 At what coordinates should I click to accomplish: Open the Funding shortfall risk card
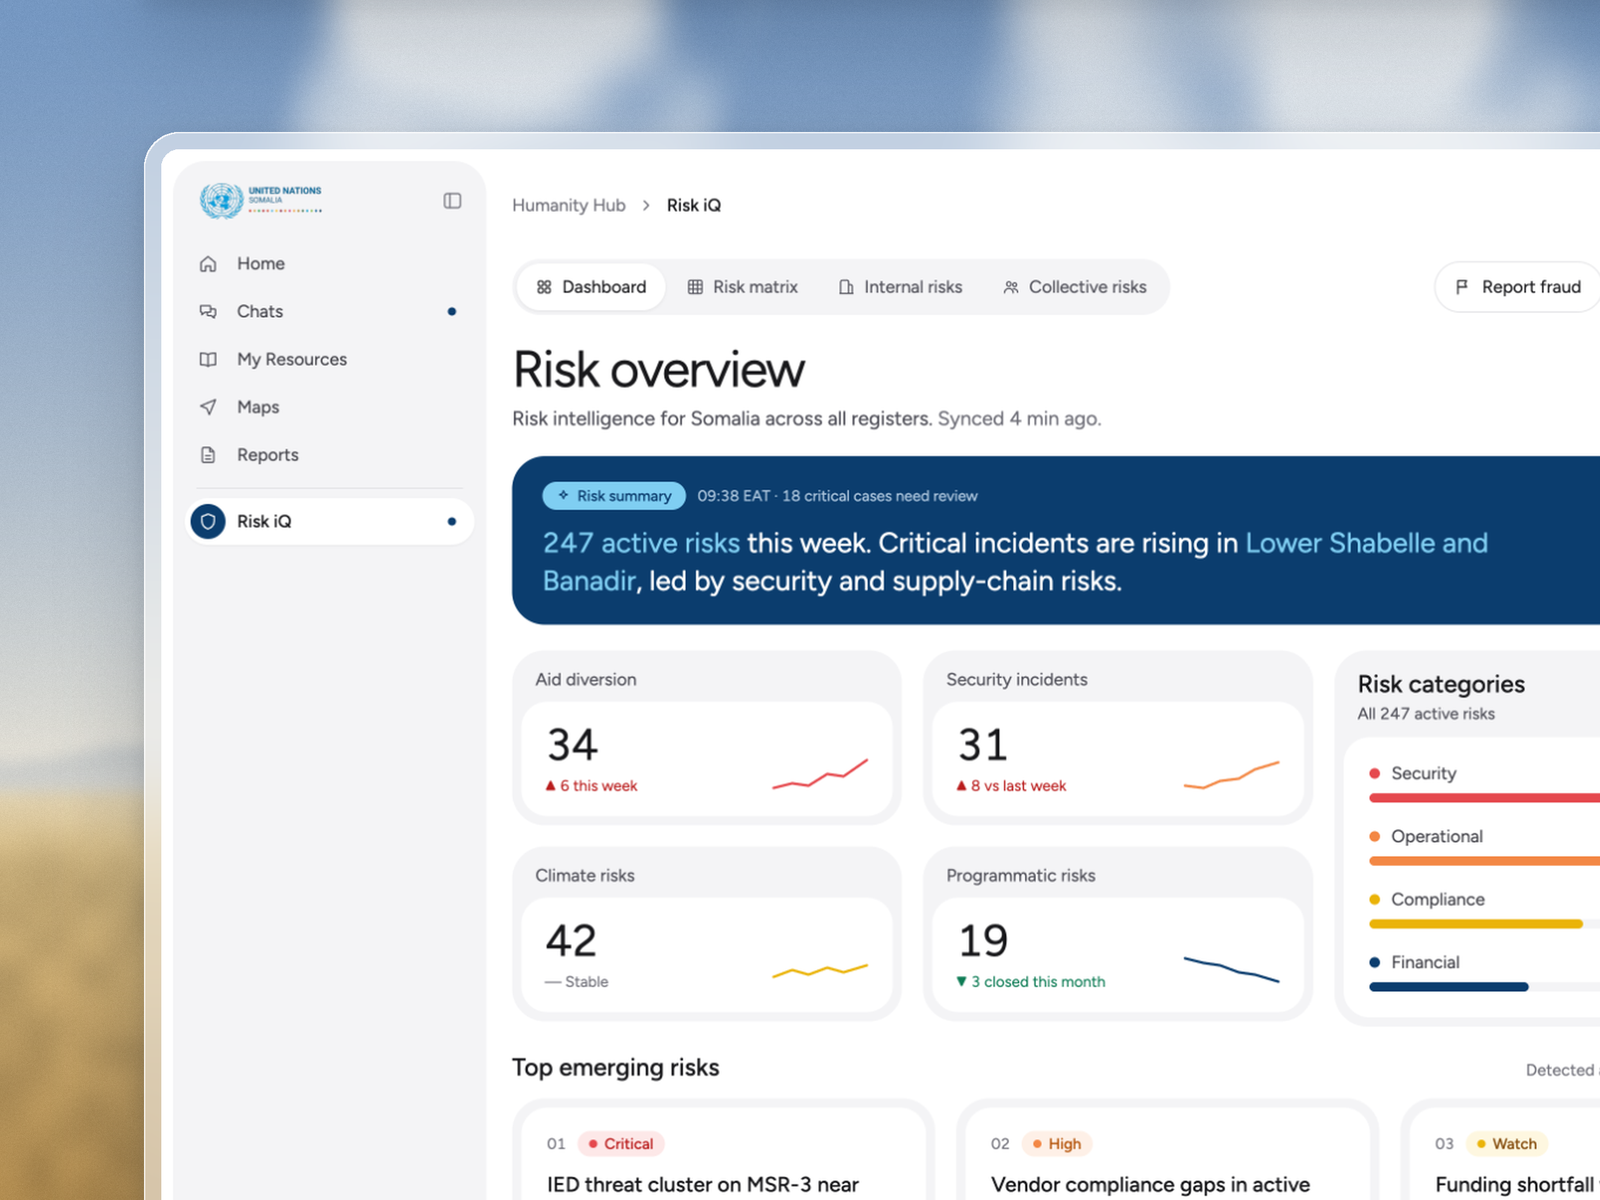[x=1501, y=1151]
